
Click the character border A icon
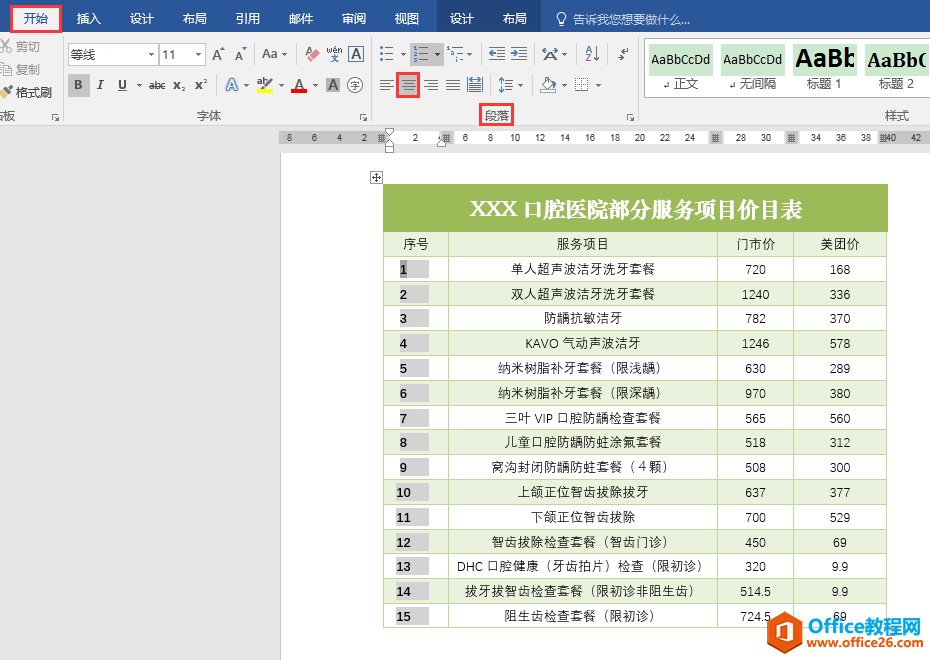pos(356,55)
